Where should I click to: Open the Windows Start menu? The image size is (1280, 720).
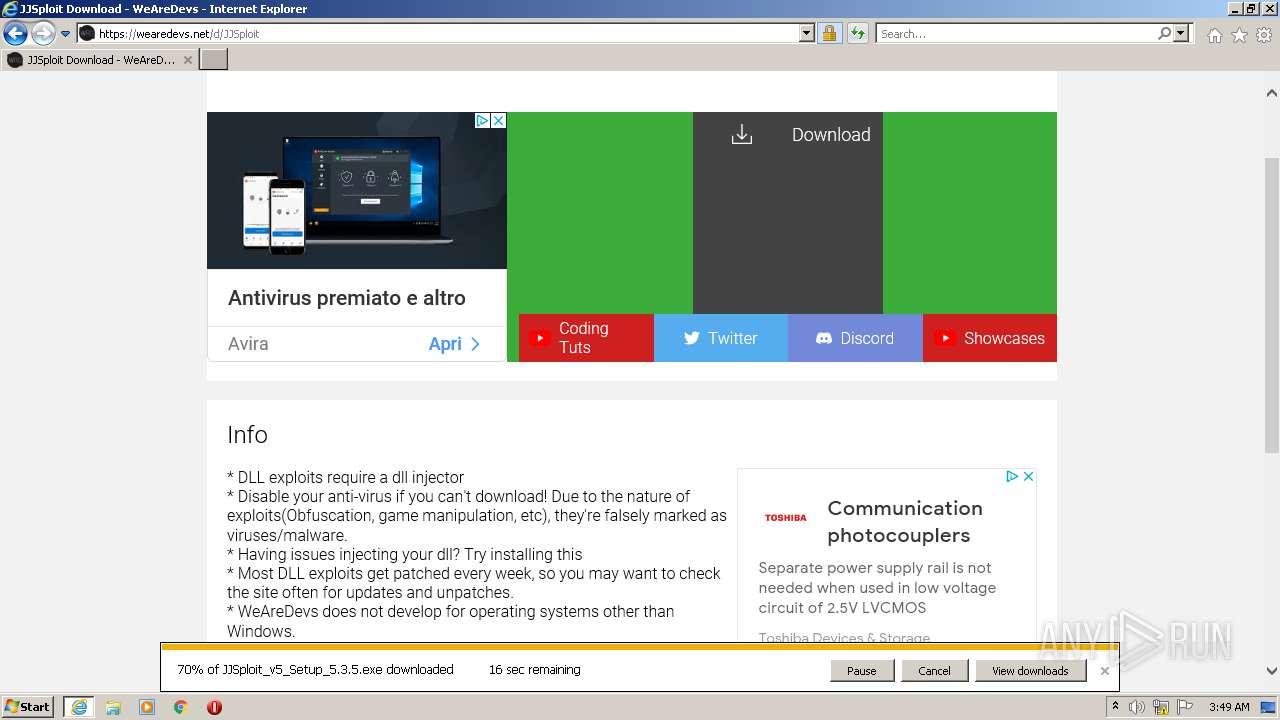(x=28, y=706)
